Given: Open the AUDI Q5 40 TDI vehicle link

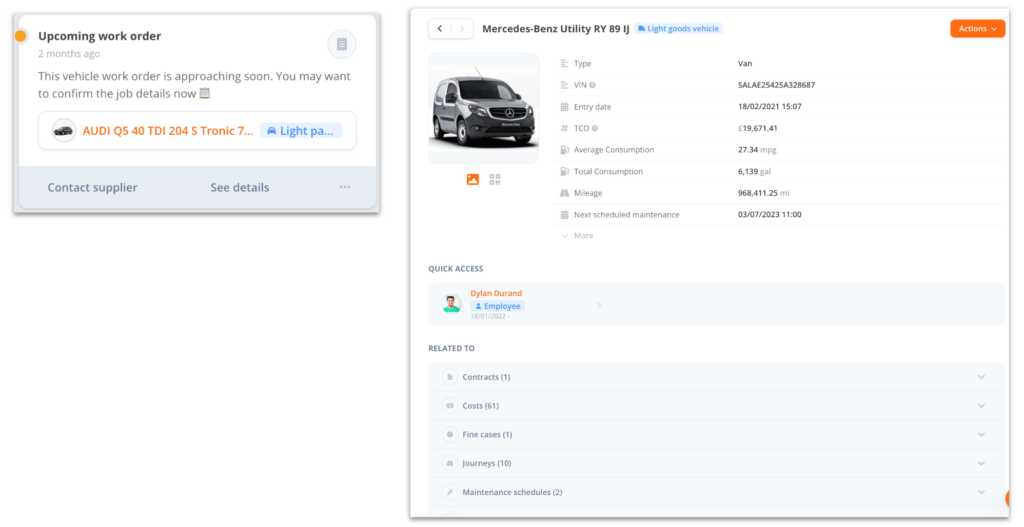Looking at the screenshot, I should coord(168,131).
